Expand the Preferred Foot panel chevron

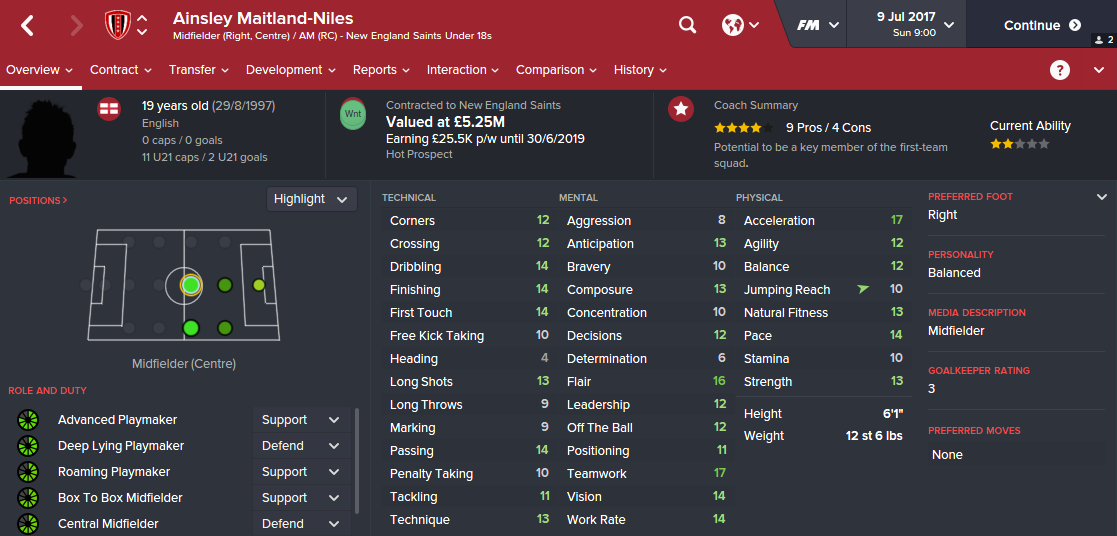point(1102,197)
